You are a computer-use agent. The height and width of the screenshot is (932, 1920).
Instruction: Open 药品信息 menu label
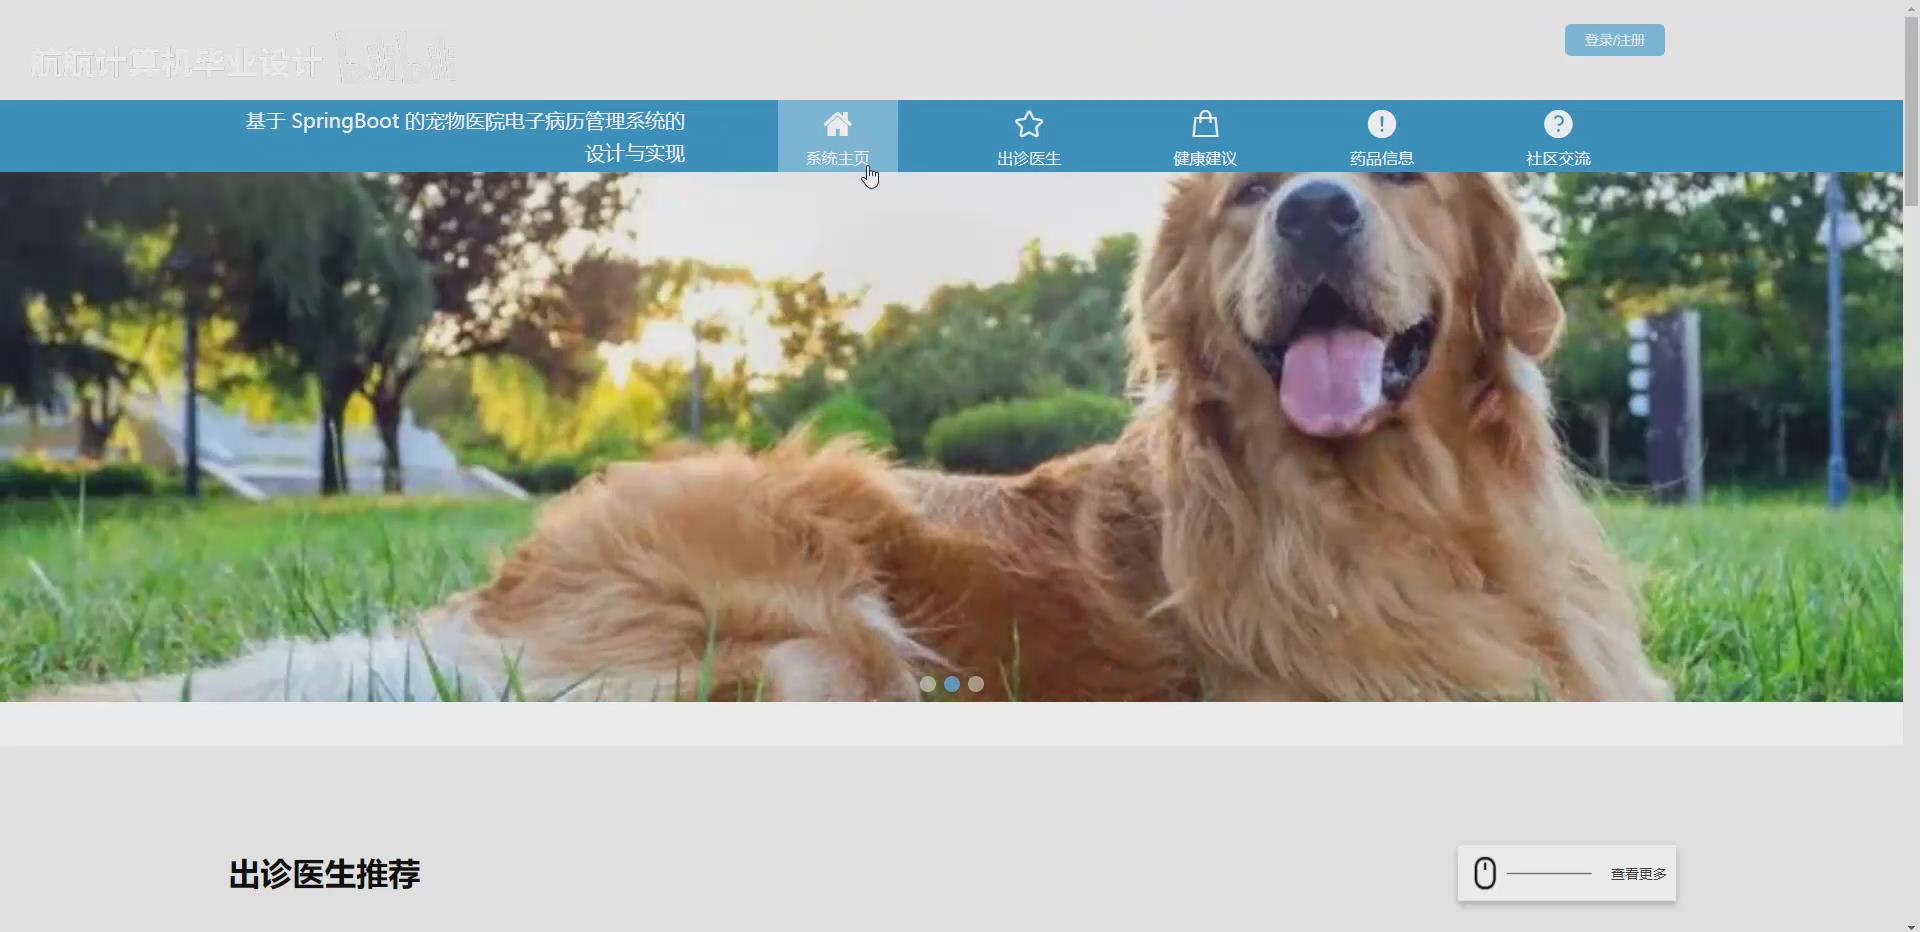coord(1381,158)
